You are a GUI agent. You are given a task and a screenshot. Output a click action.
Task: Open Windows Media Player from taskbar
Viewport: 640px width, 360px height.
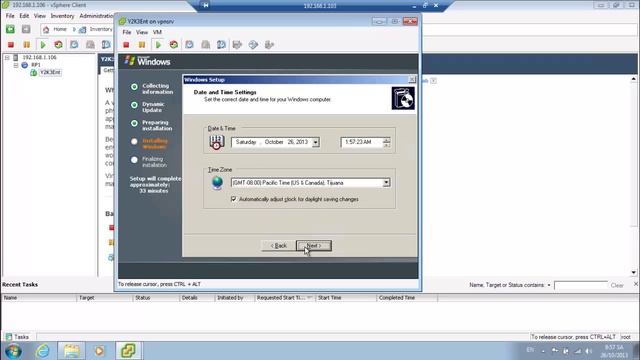tap(99, 351)
